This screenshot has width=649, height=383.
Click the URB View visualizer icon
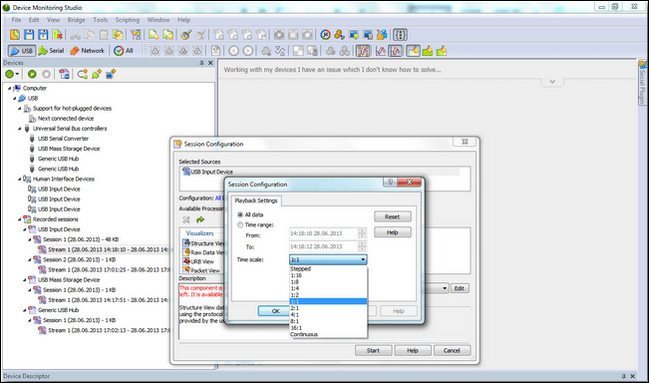[x=187, y=261]
